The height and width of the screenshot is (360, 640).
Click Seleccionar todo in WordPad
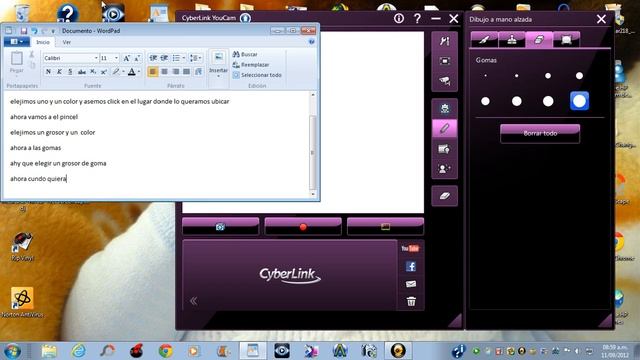[257, 75]
